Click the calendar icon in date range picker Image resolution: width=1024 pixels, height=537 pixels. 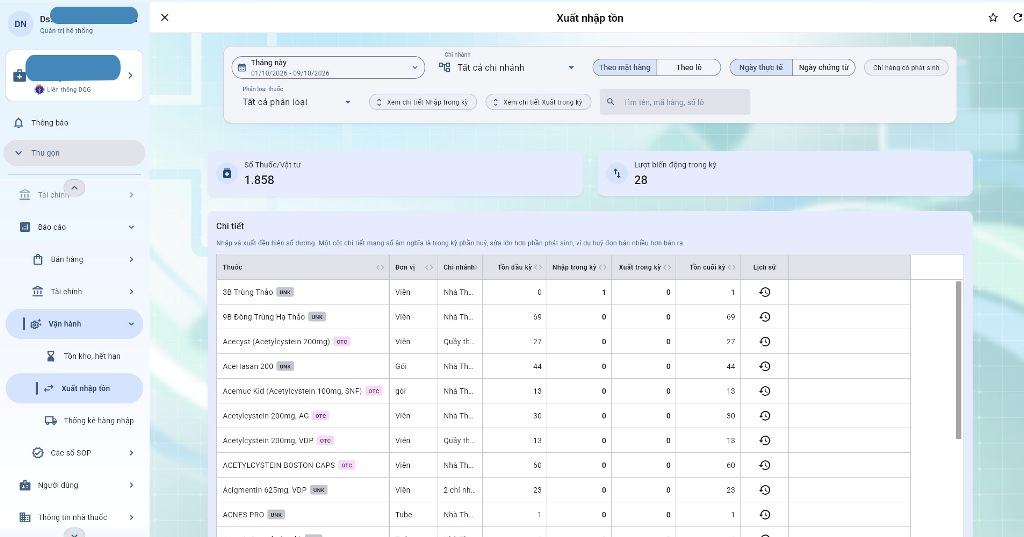click(242, 68)
